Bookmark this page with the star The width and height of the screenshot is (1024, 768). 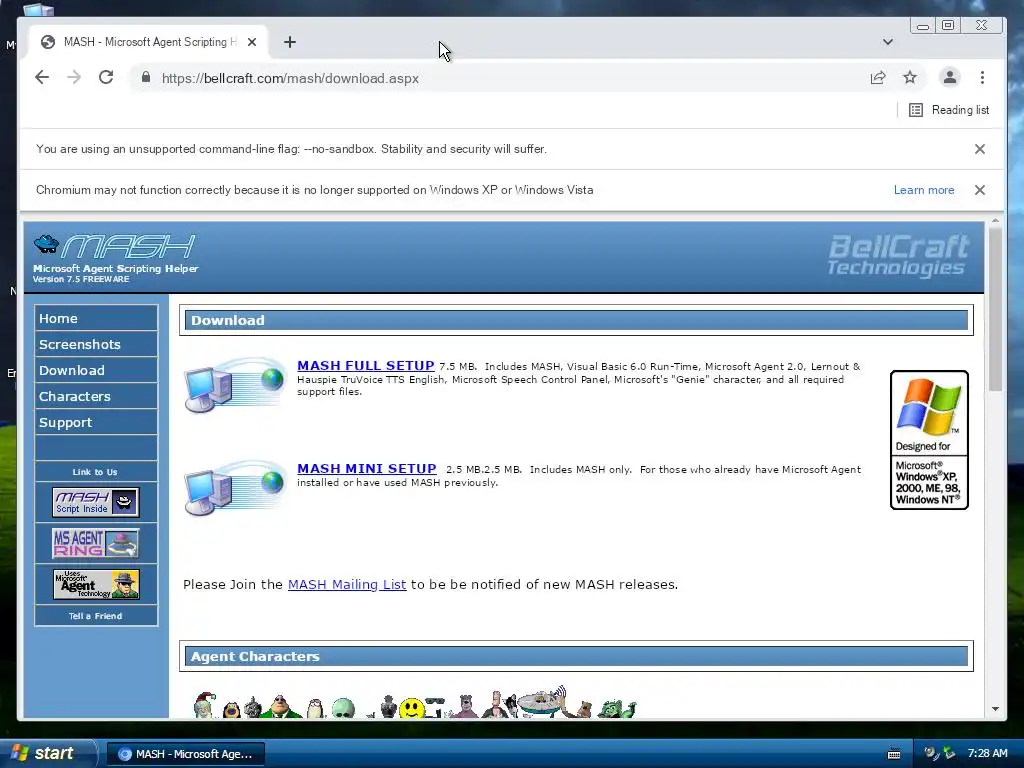[x=910, y=78]
